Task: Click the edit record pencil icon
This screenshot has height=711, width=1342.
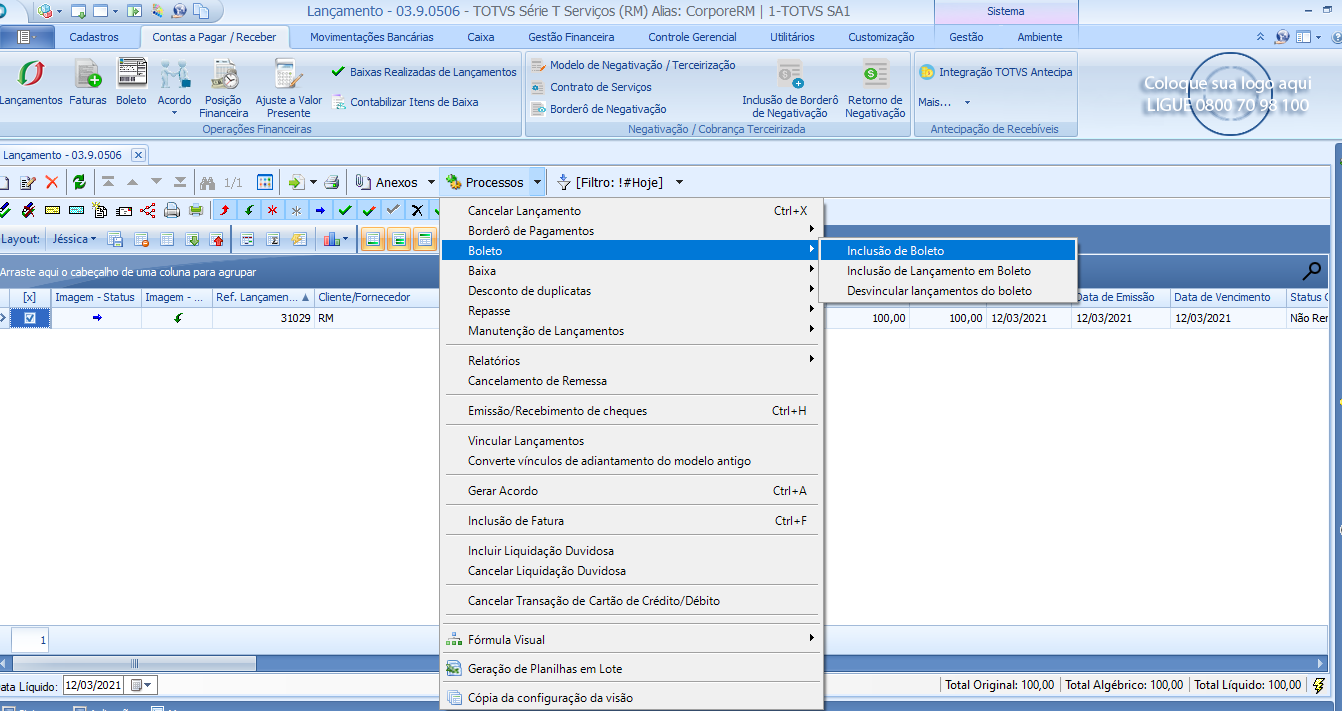Action: pos(28,182)
